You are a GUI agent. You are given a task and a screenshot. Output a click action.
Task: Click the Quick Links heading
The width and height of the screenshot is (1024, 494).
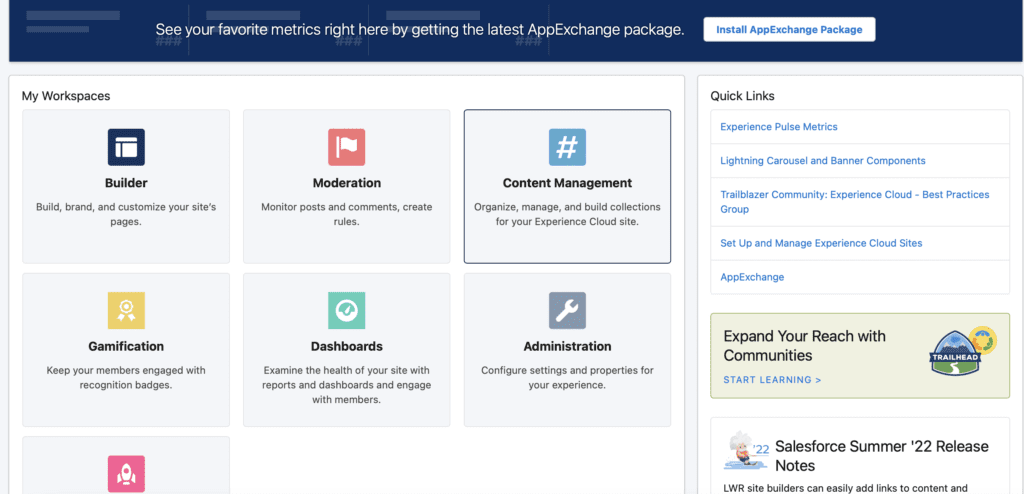(743, 96)
